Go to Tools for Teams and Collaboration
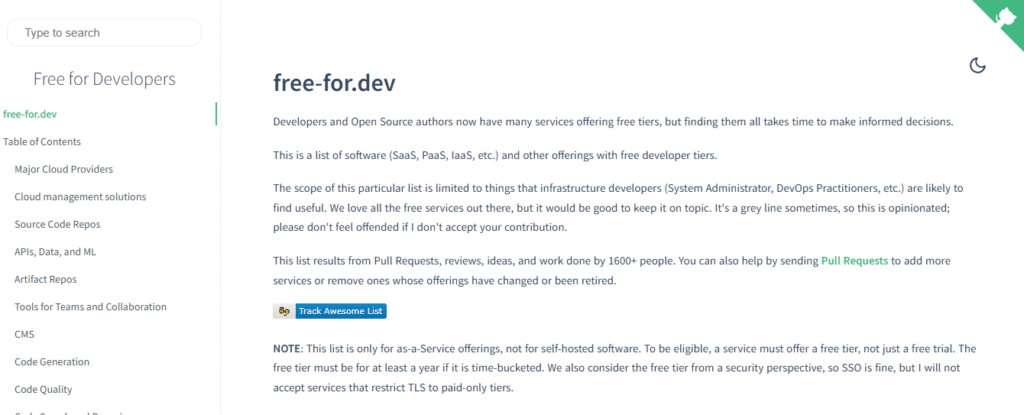The image size is (1024, 415). tap(90, 307)
